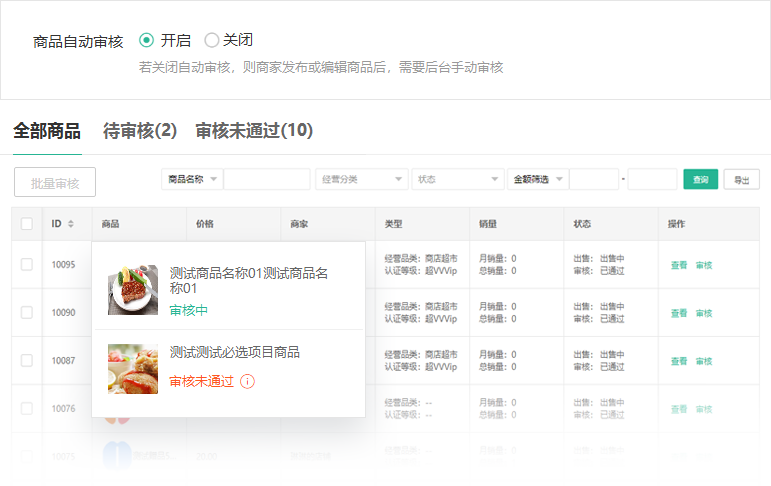Image resolution: width=771 pixels, height=486 pixels.
Task: Click the red 审核未通过 status text
Action: pos(201,381)
